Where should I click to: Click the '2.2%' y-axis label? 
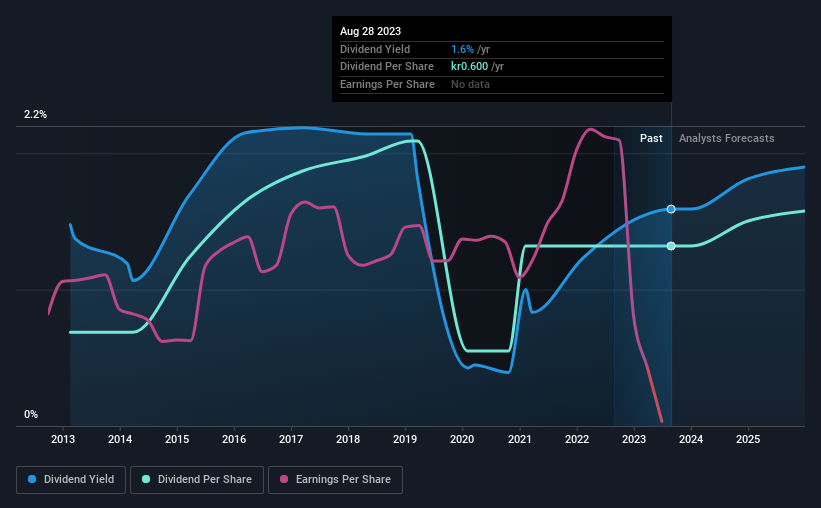tap(35, 115)
